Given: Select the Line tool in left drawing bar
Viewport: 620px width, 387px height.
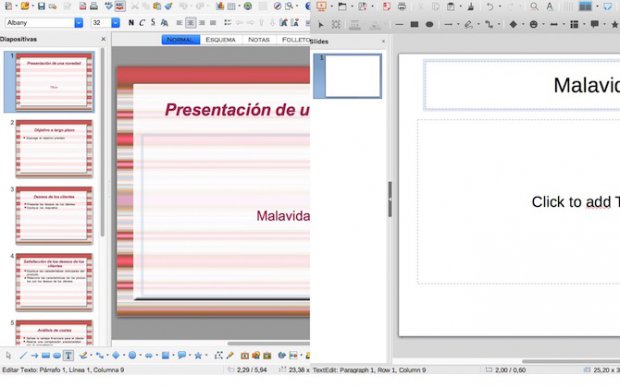Looking at the screenshot, I should [x=23, y=355].
